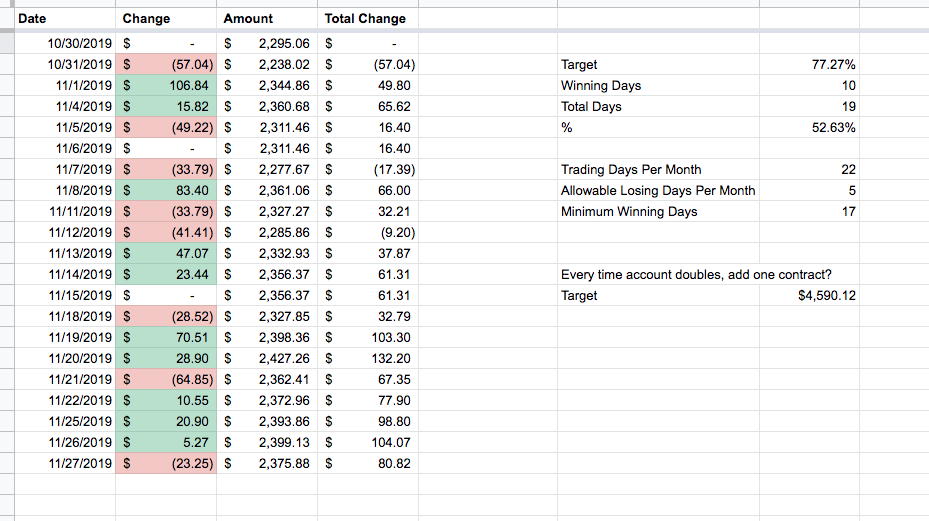929x521 pixels.
Task: Click the 2,285.86 amount cell
Action: point(267,232)
